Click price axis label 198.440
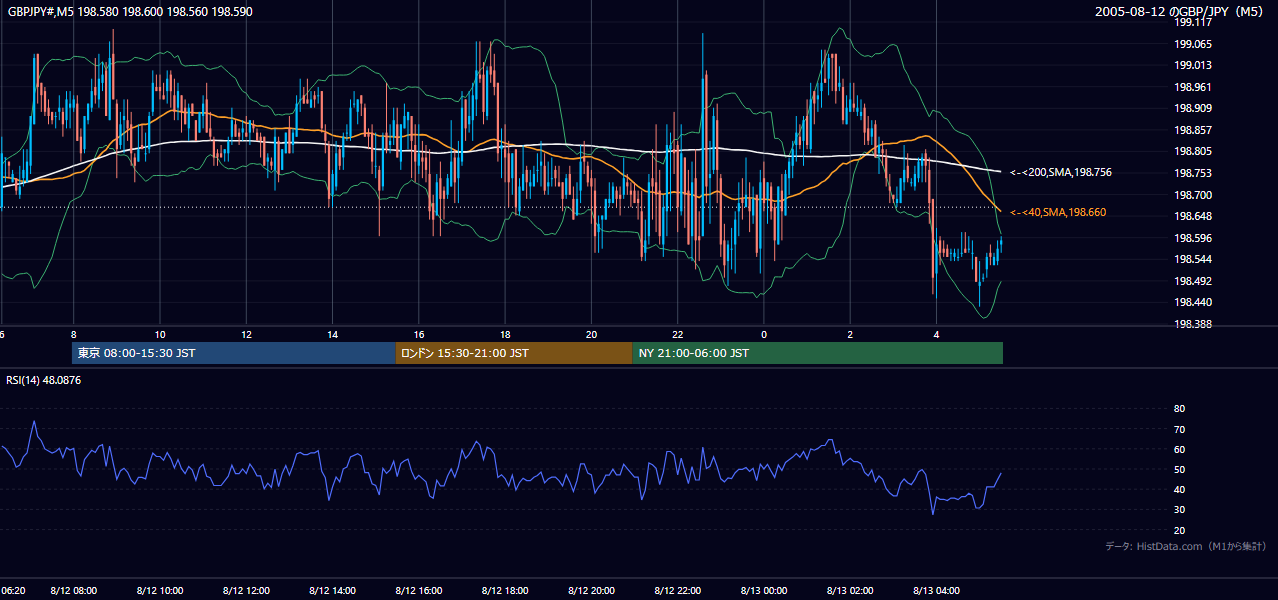This screenshot has height=600, width=1278. click(x=1193, y=302)
